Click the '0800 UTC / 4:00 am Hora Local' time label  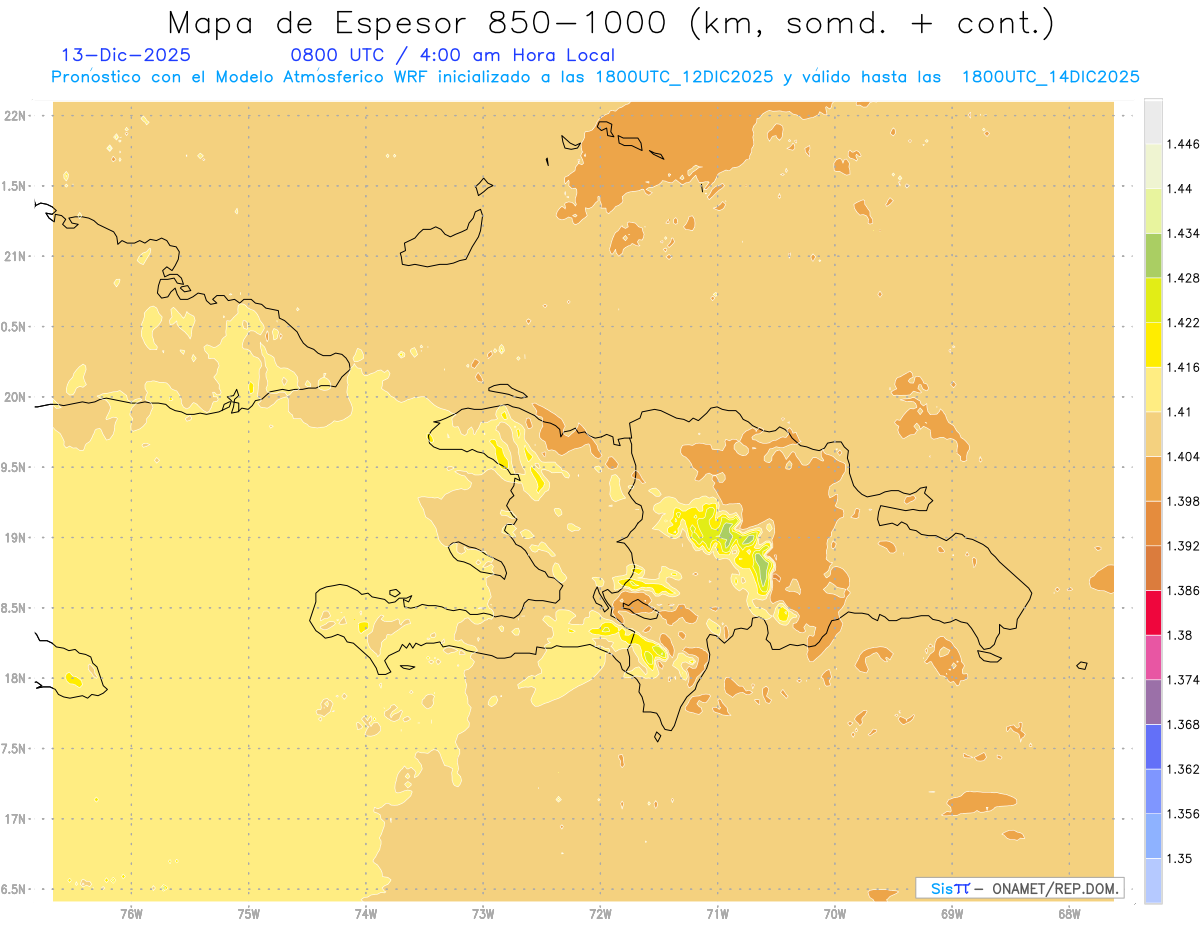tap(453, 55)
